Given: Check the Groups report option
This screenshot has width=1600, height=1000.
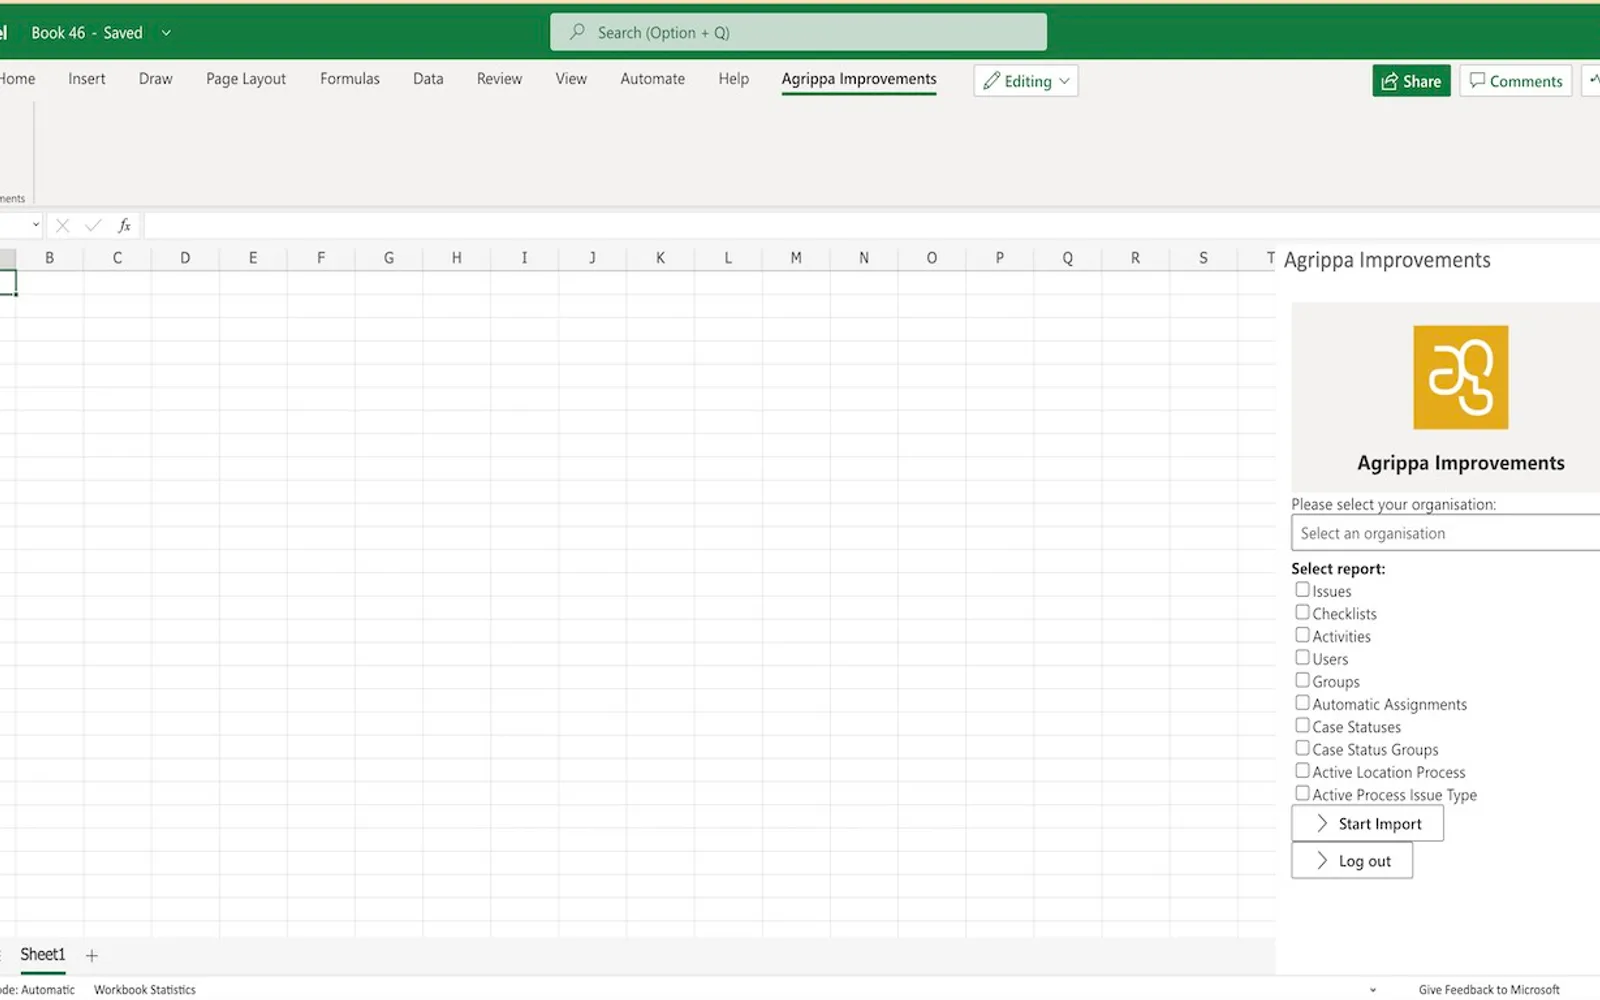Looking at the screenshot, I should click(1302, 680).
